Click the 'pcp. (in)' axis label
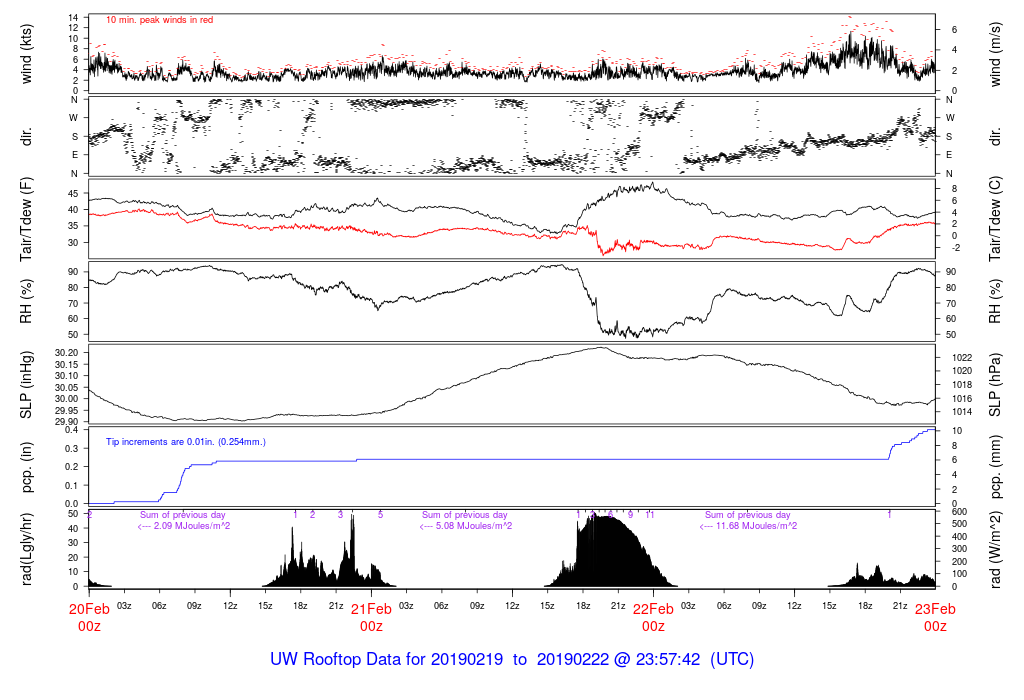 26,467
